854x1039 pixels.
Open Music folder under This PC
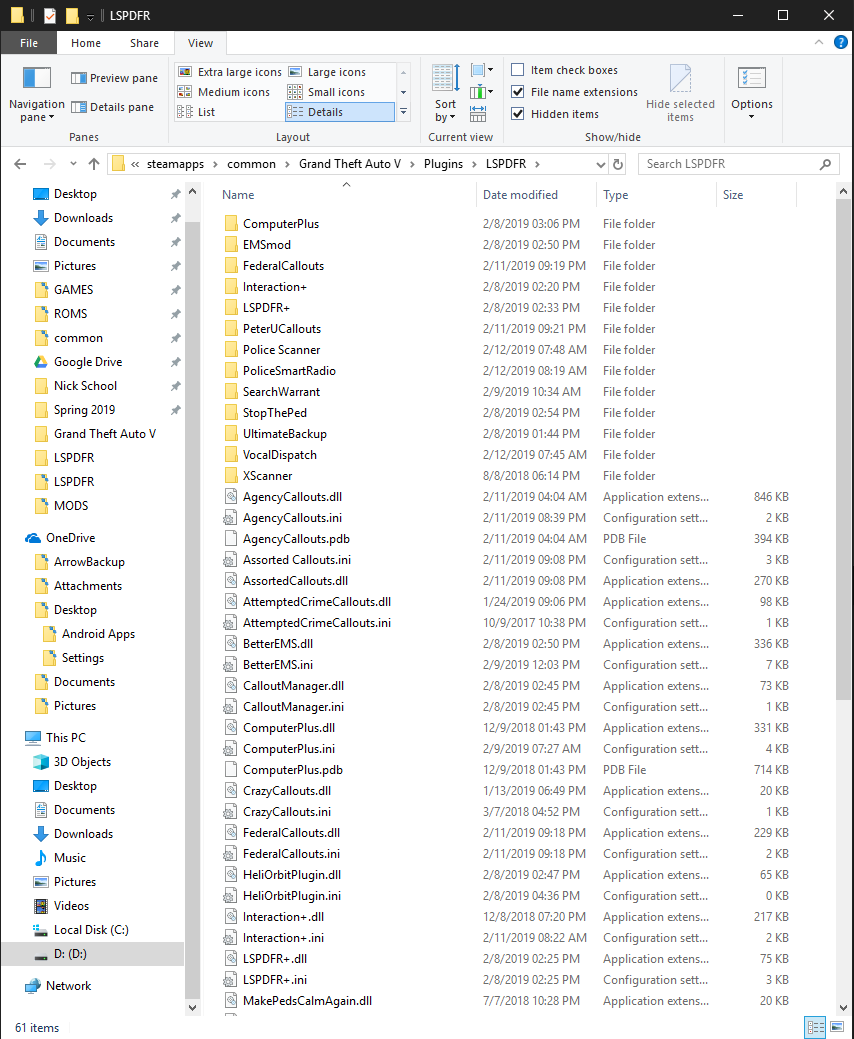[70, 858]
